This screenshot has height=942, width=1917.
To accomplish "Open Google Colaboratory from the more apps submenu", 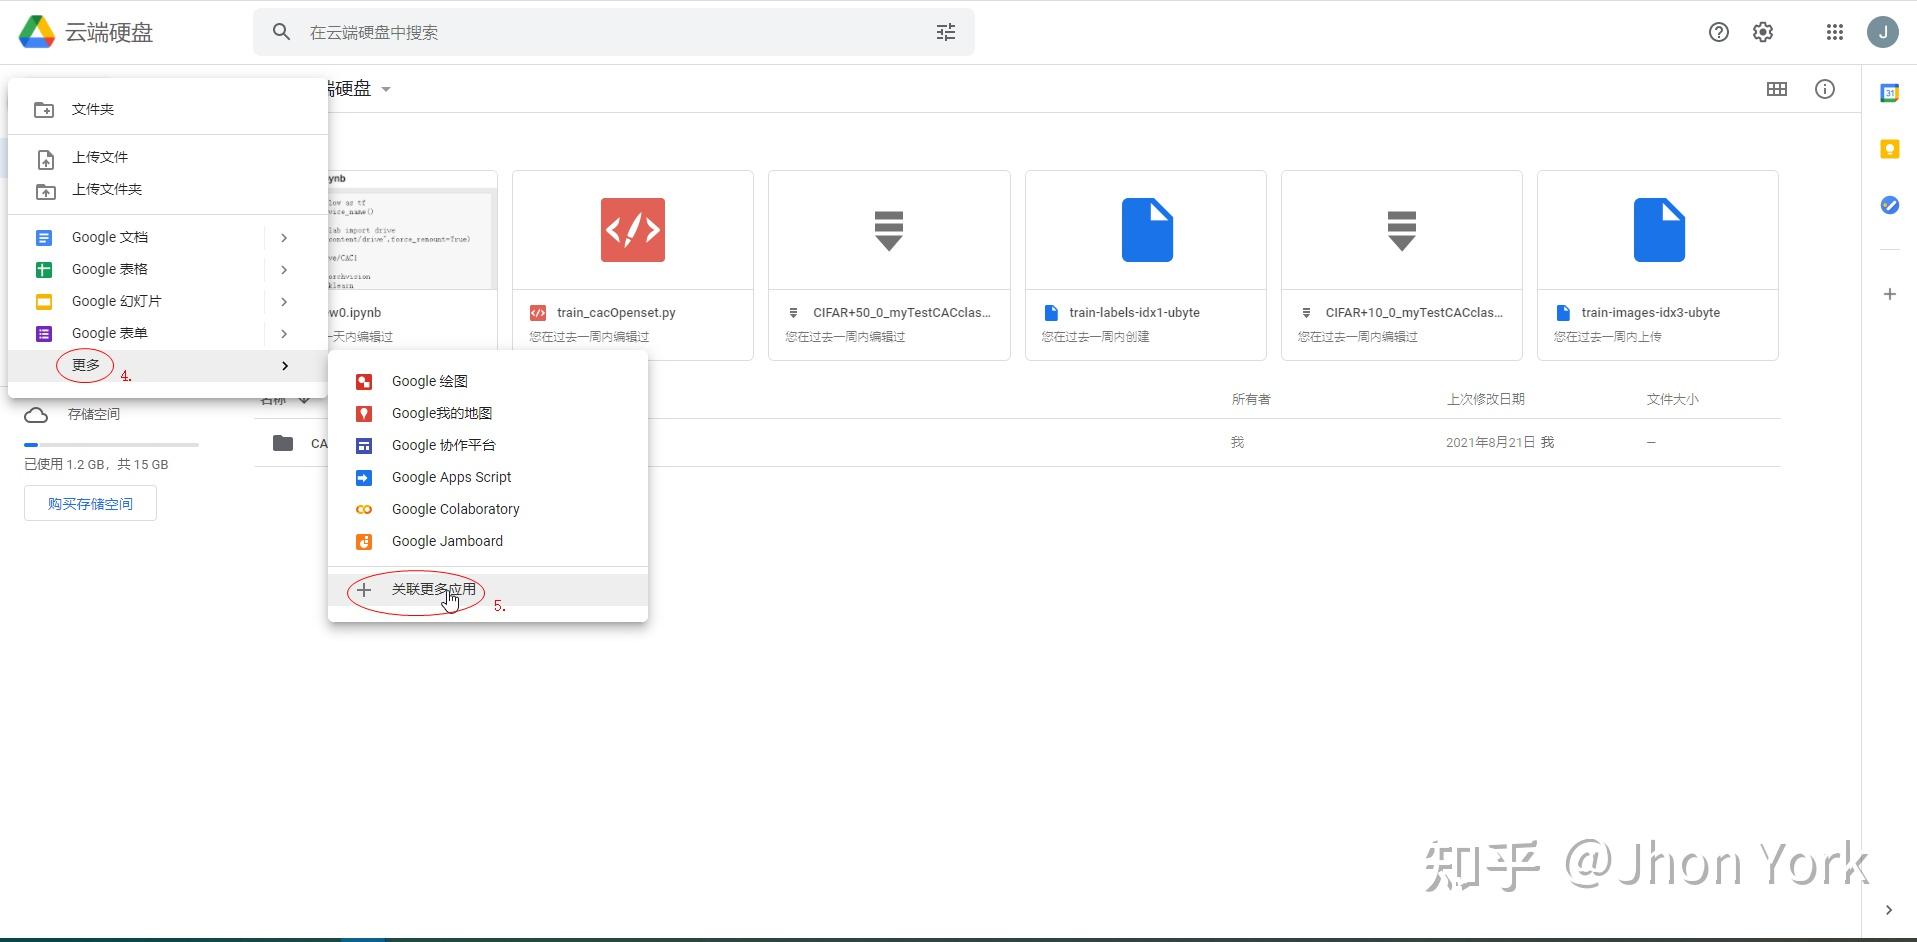I will 455,509.
